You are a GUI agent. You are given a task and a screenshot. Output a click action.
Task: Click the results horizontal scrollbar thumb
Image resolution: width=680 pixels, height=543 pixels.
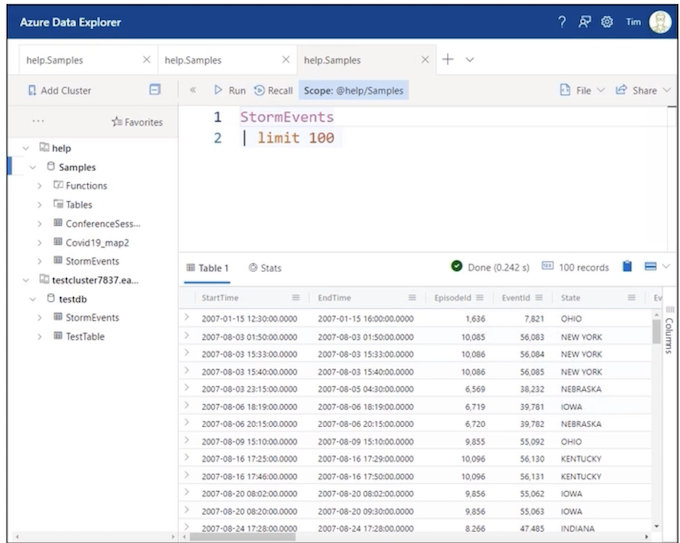pos(243,537)
